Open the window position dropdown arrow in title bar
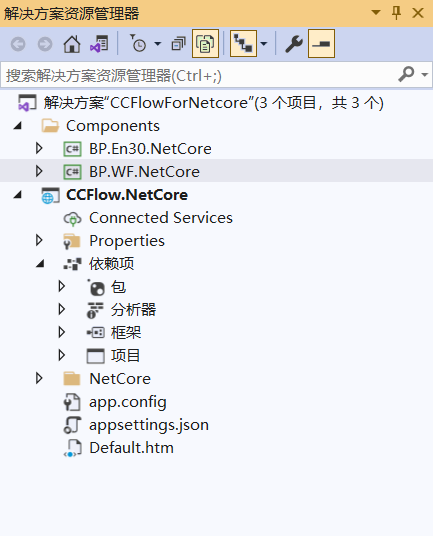 [376, 13]
